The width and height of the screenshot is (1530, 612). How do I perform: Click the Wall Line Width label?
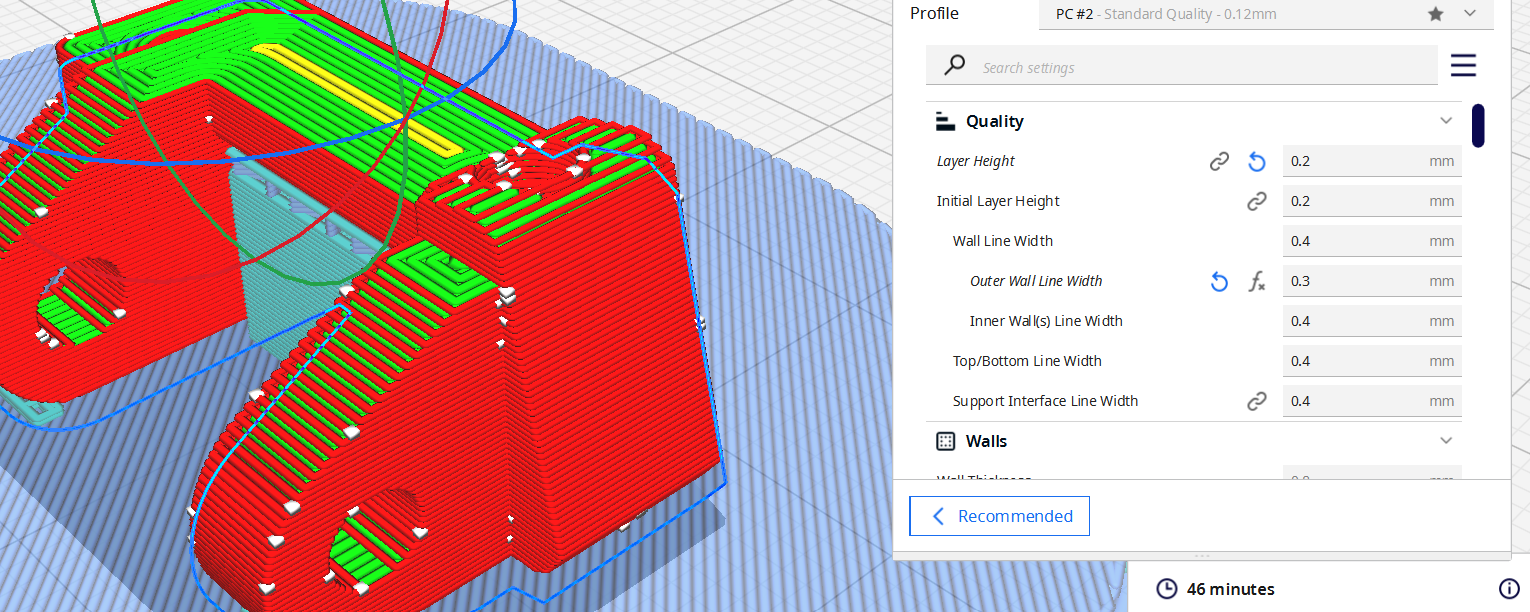click(x=1003, y=241)
